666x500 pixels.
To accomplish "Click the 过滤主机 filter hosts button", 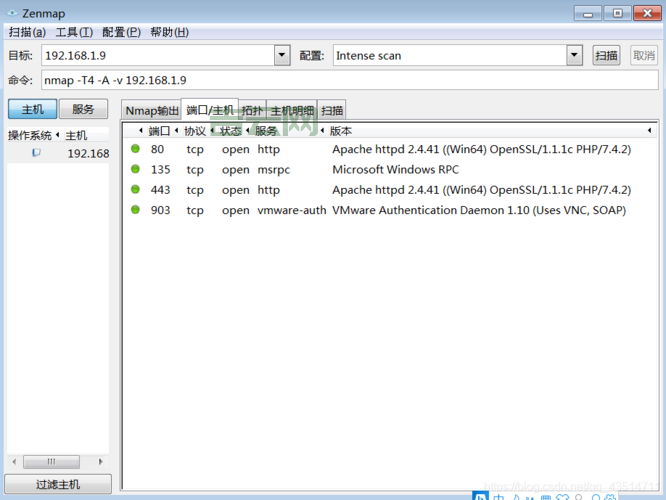I will tap(58, 484).
